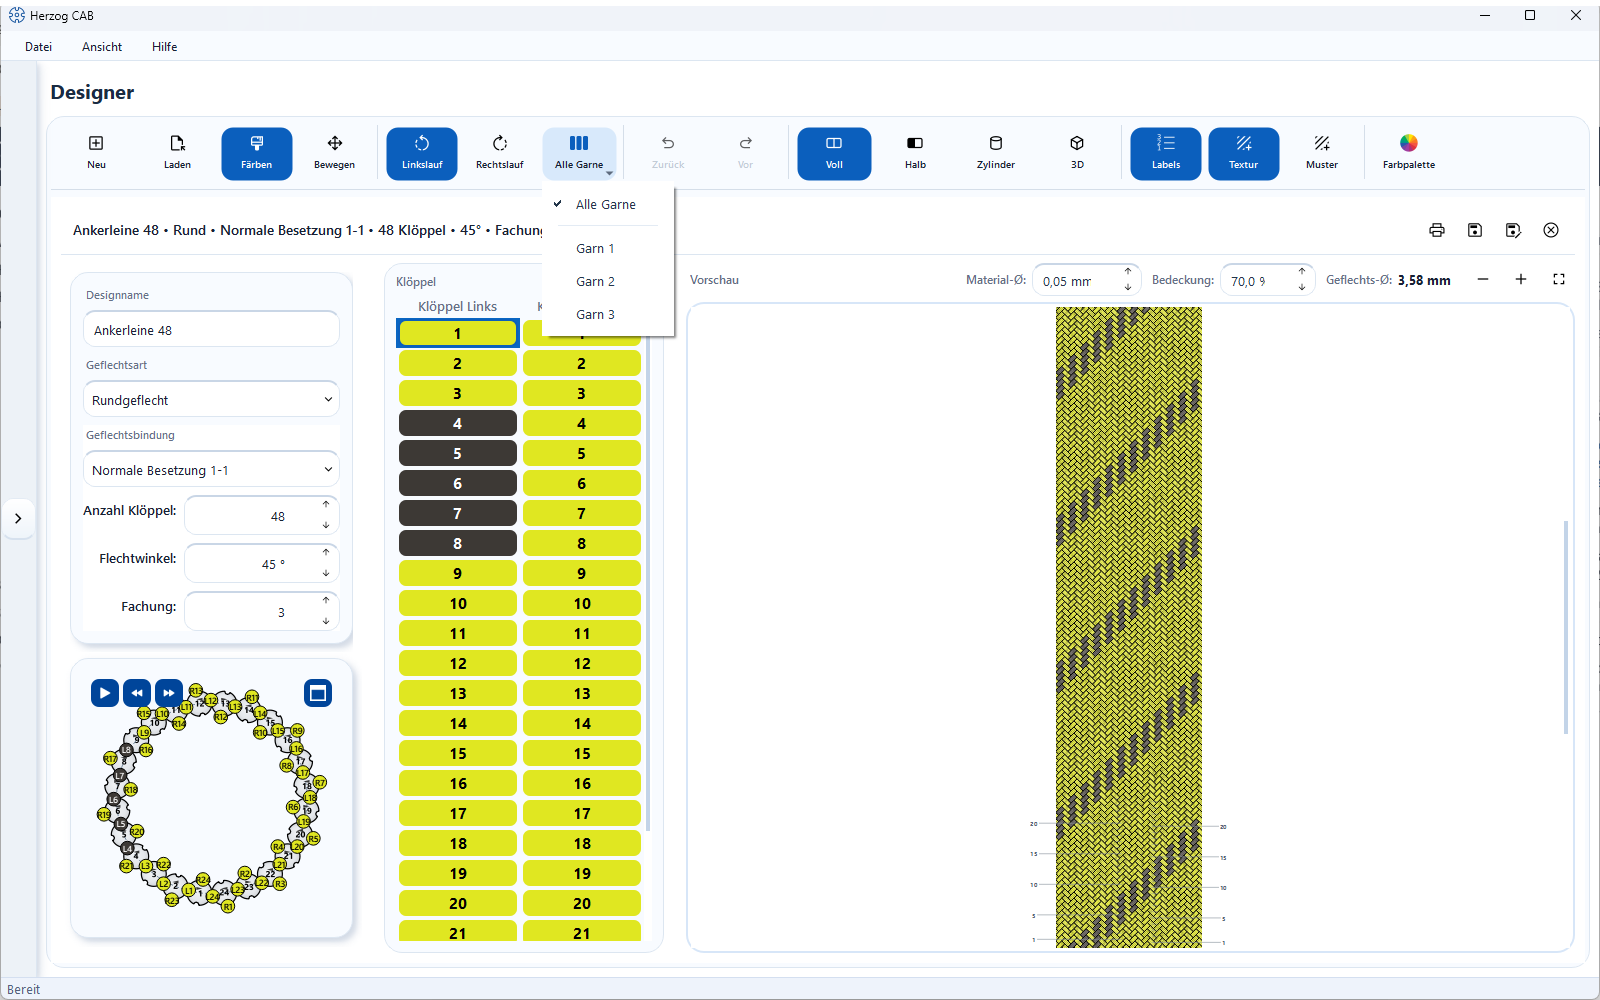Open the Farbpalette color wheel
This screenshot has width=1600, height=1000.
tap(1408, 153)
